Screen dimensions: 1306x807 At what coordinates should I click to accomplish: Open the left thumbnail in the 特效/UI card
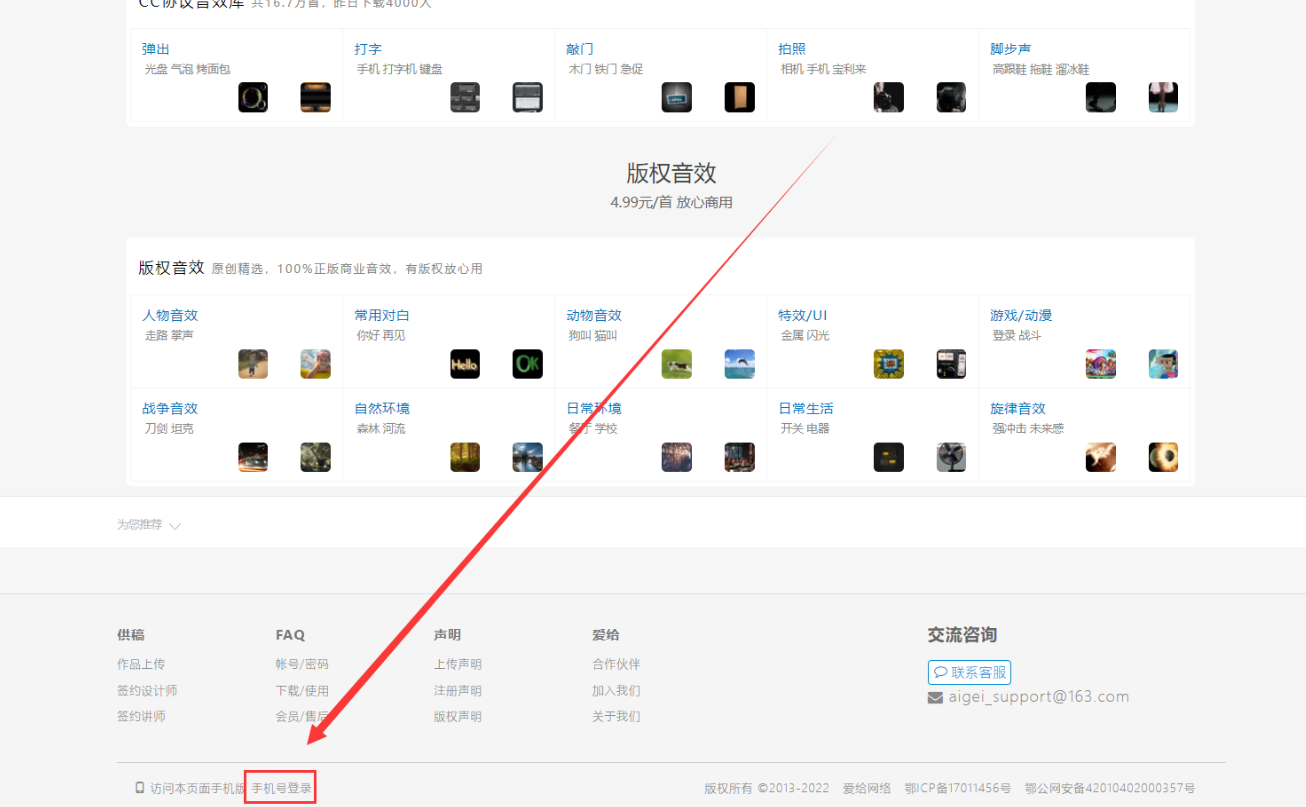[x=889, y=364]
